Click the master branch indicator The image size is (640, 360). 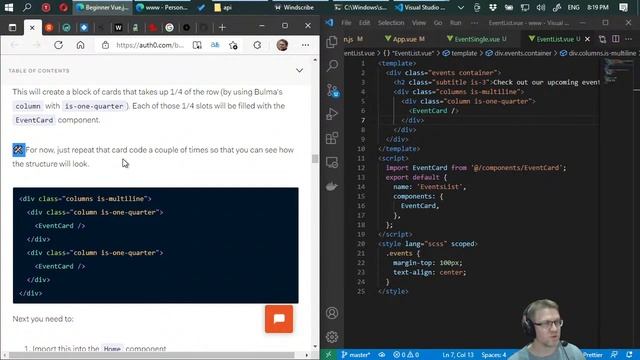356,355
